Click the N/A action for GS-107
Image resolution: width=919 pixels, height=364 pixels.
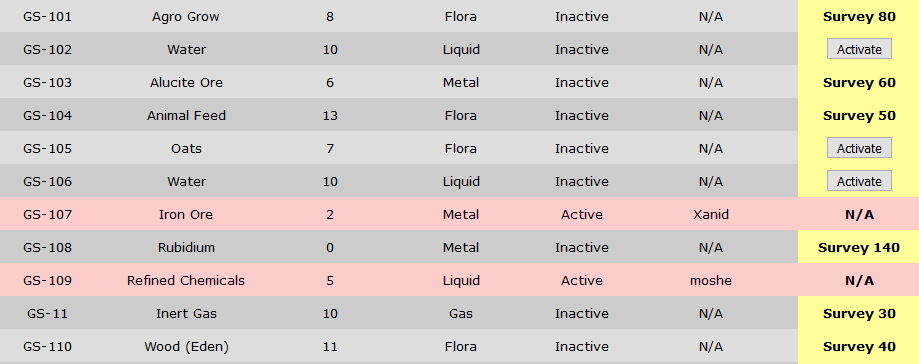point(859,215)
